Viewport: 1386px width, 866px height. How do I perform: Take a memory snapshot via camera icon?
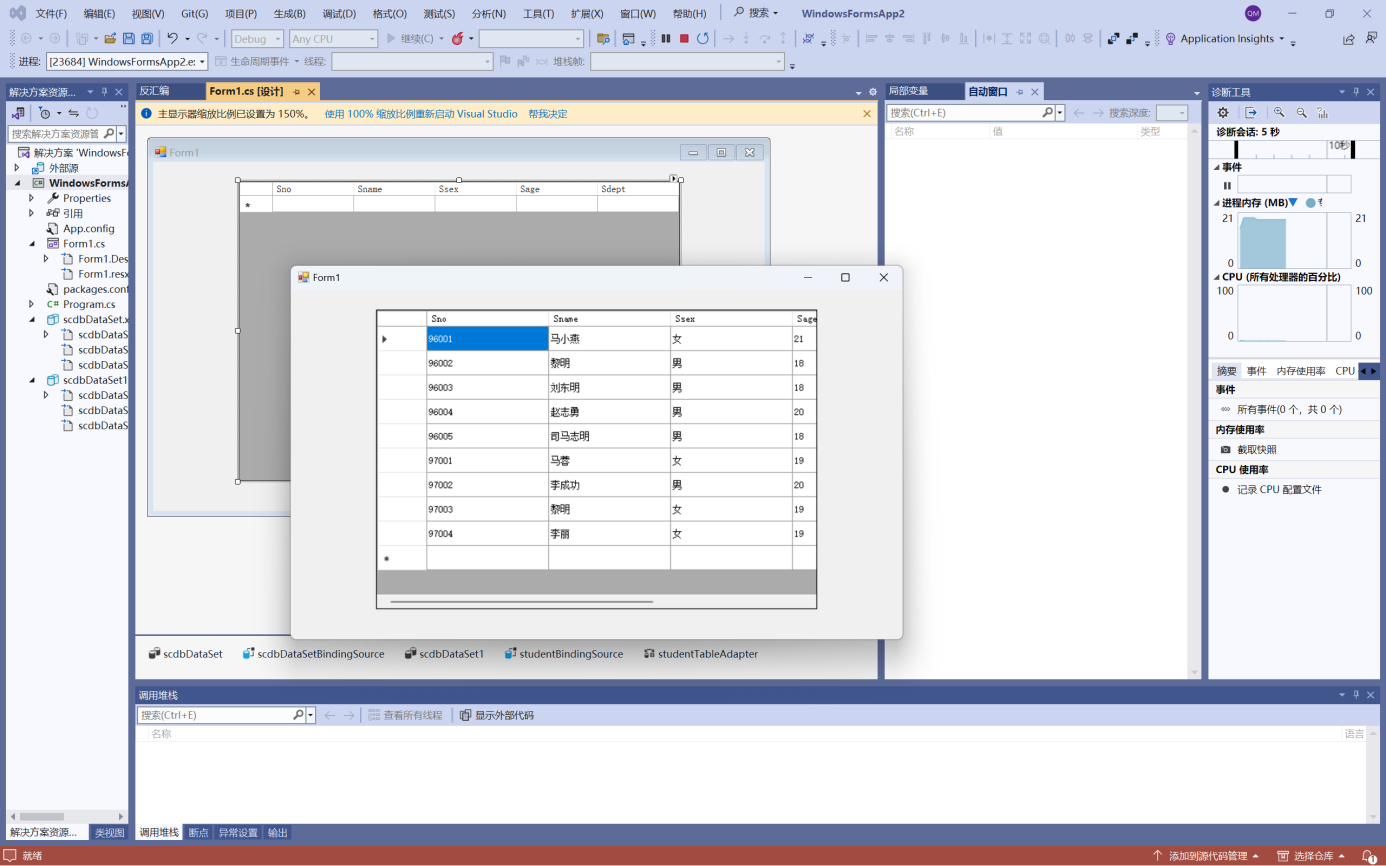[x=1226, y=450]
